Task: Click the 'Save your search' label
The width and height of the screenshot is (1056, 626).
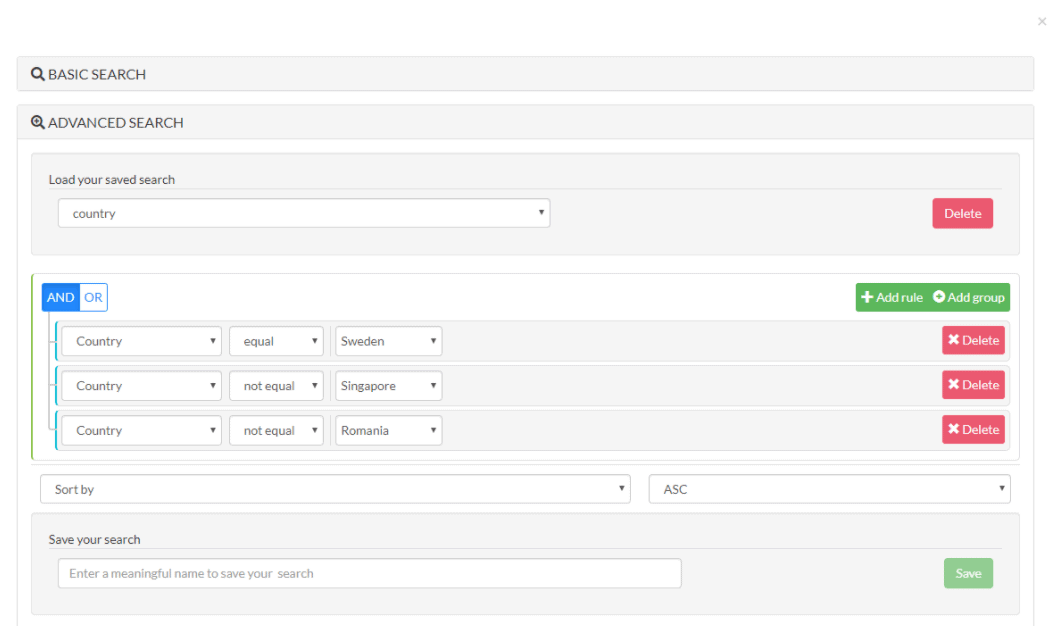Action: [x=94, y=540]
